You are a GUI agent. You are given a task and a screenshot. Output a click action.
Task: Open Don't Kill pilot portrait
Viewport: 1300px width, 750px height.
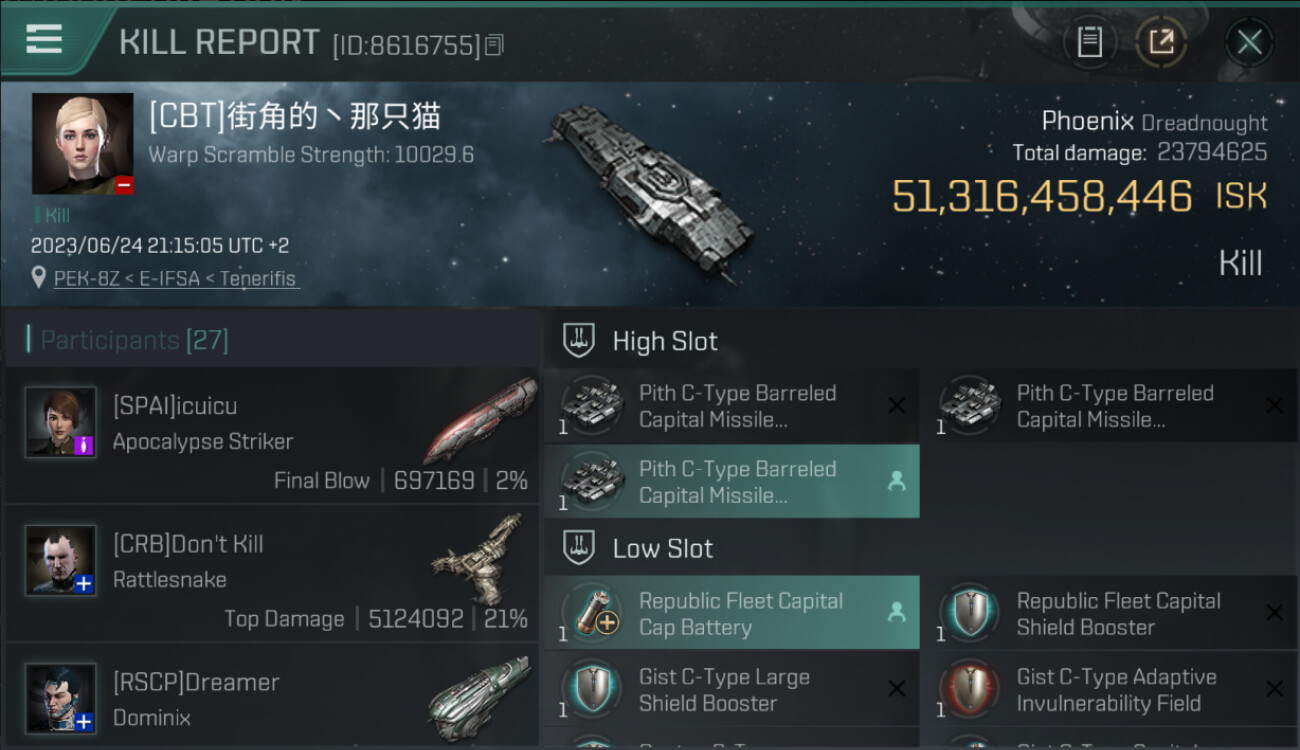[61, 559]
